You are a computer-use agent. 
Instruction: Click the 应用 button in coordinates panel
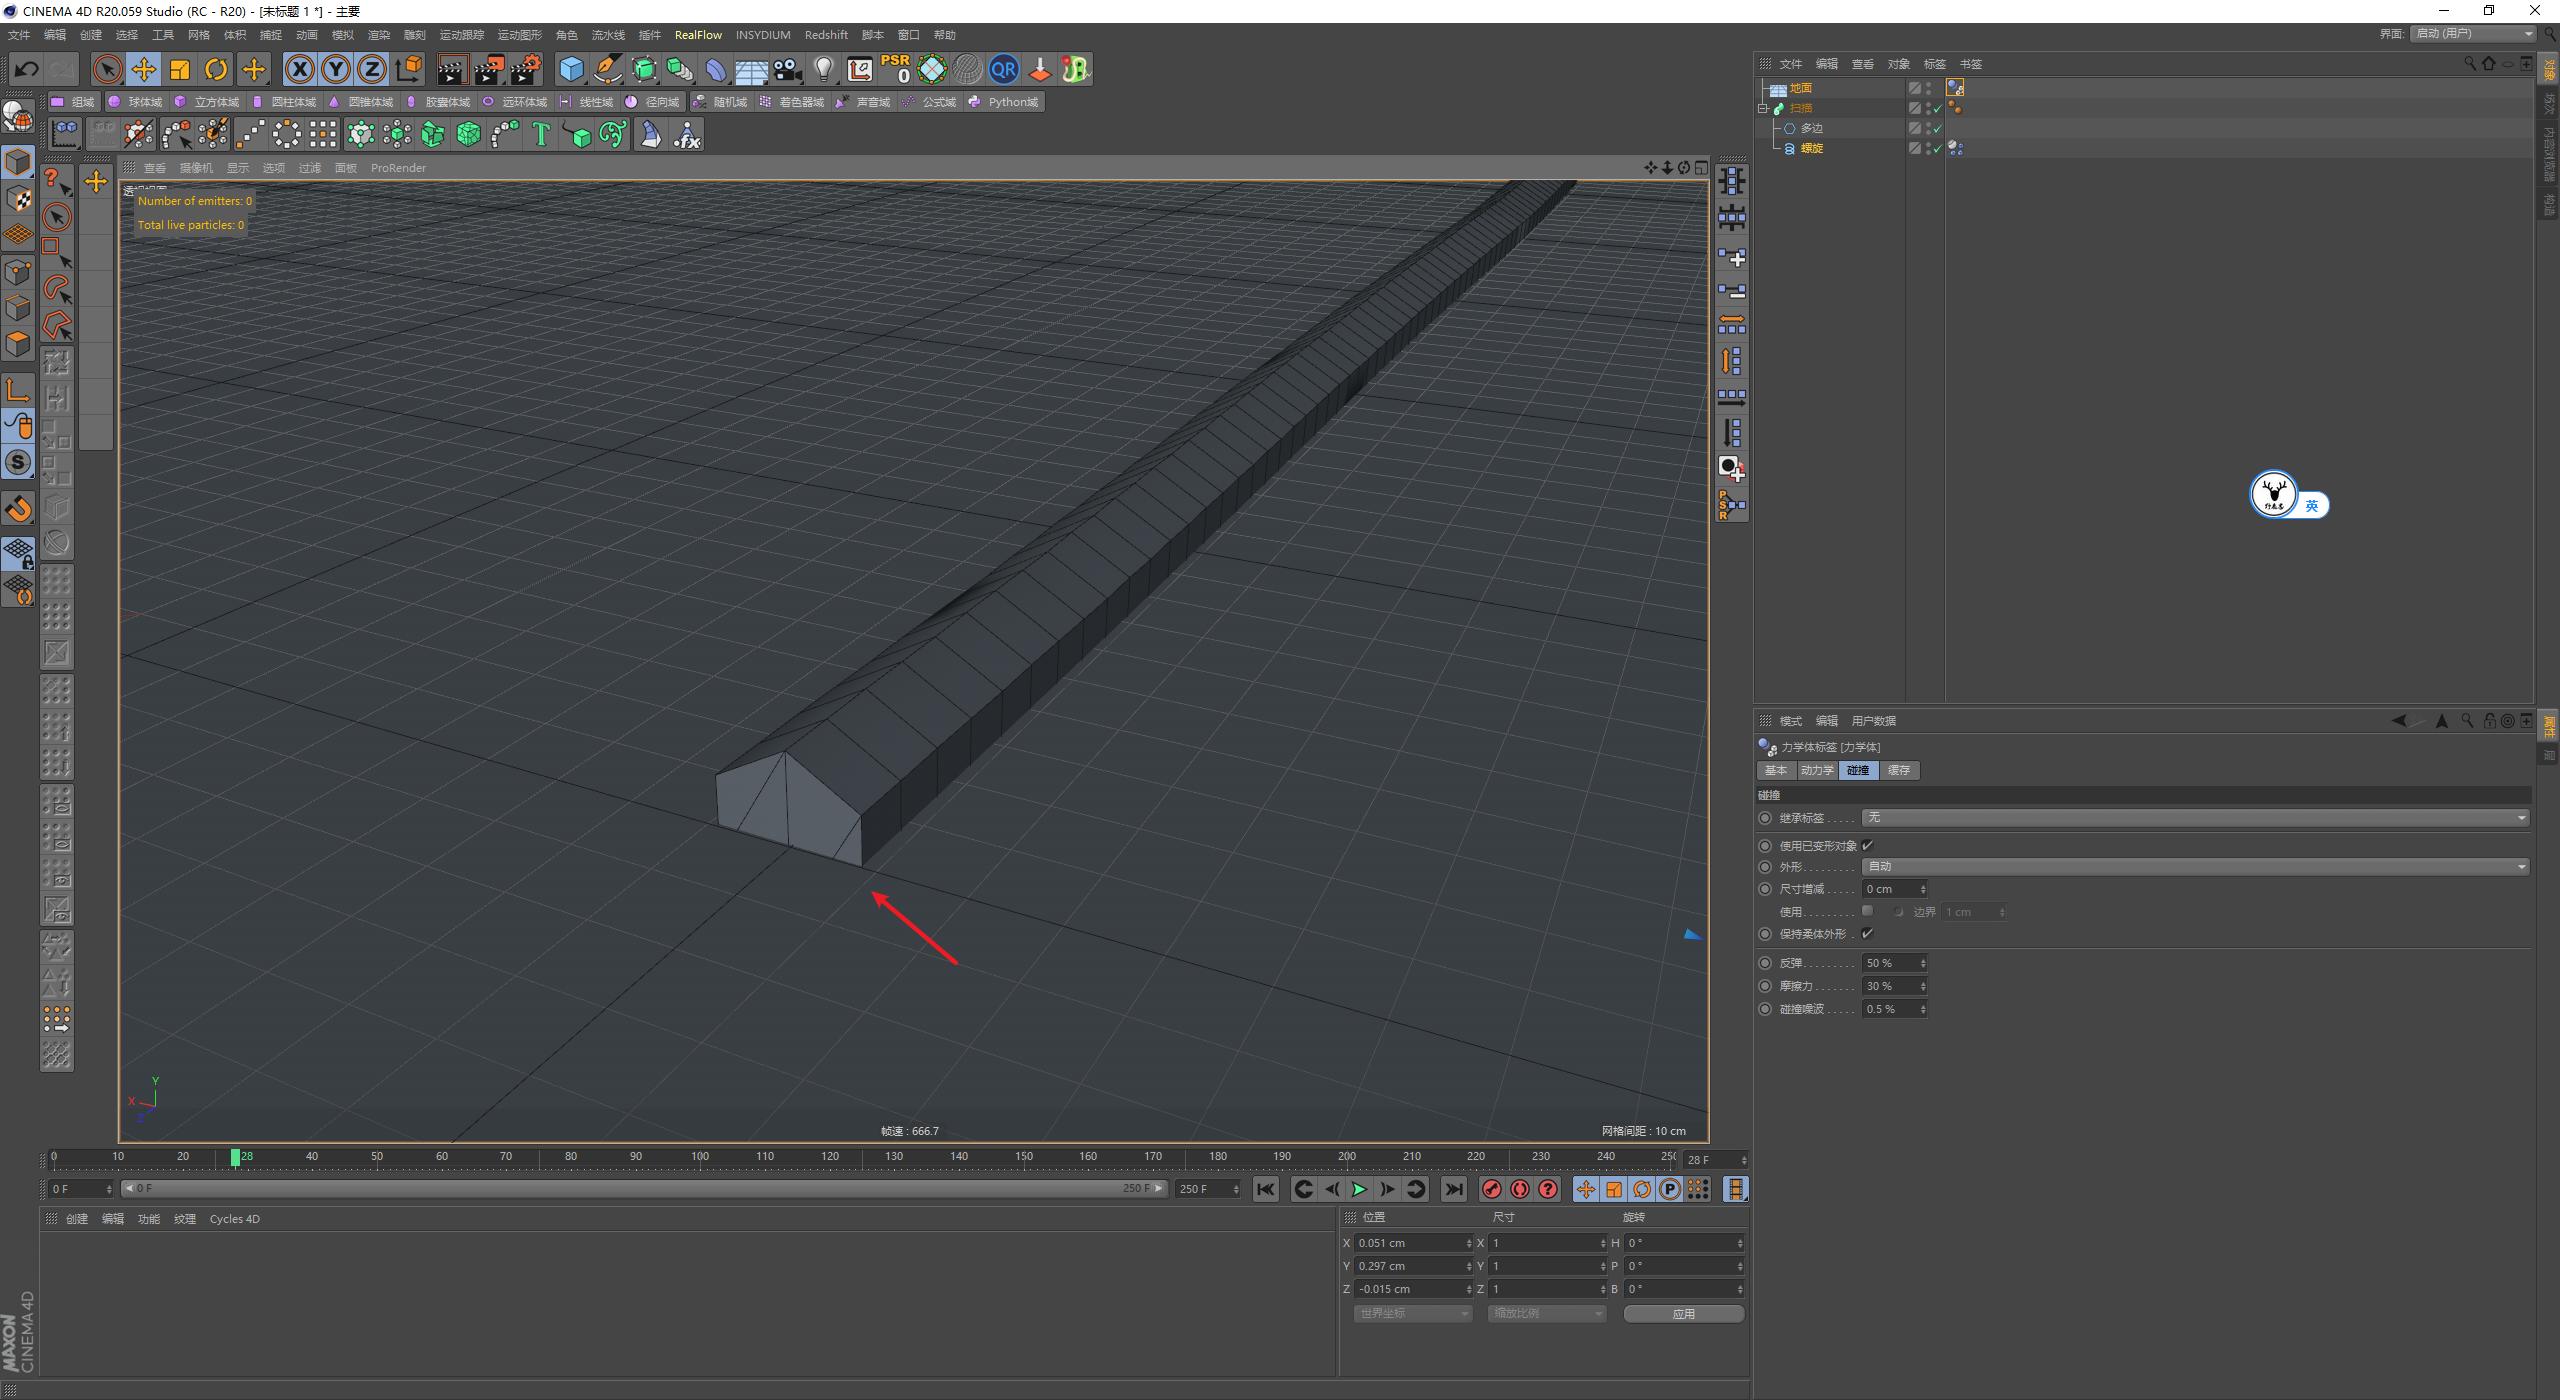pyautogui.click(x=1684, y=1313)
